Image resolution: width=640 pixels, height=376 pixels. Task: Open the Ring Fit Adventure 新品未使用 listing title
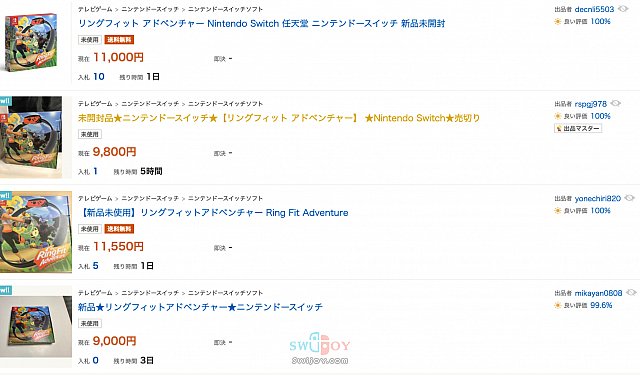[213, 212]
